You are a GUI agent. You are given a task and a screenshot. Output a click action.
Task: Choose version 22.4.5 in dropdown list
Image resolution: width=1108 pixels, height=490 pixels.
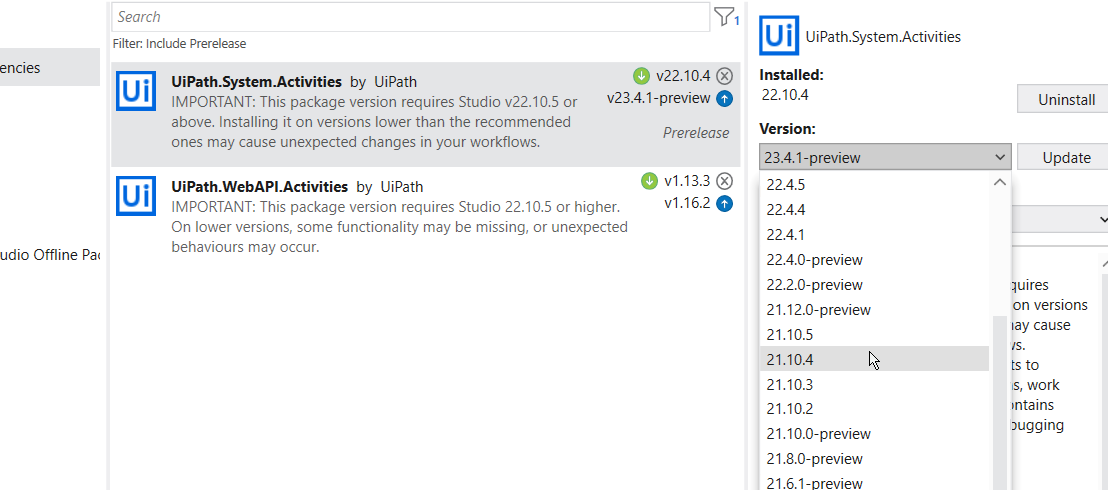point(874,185)
